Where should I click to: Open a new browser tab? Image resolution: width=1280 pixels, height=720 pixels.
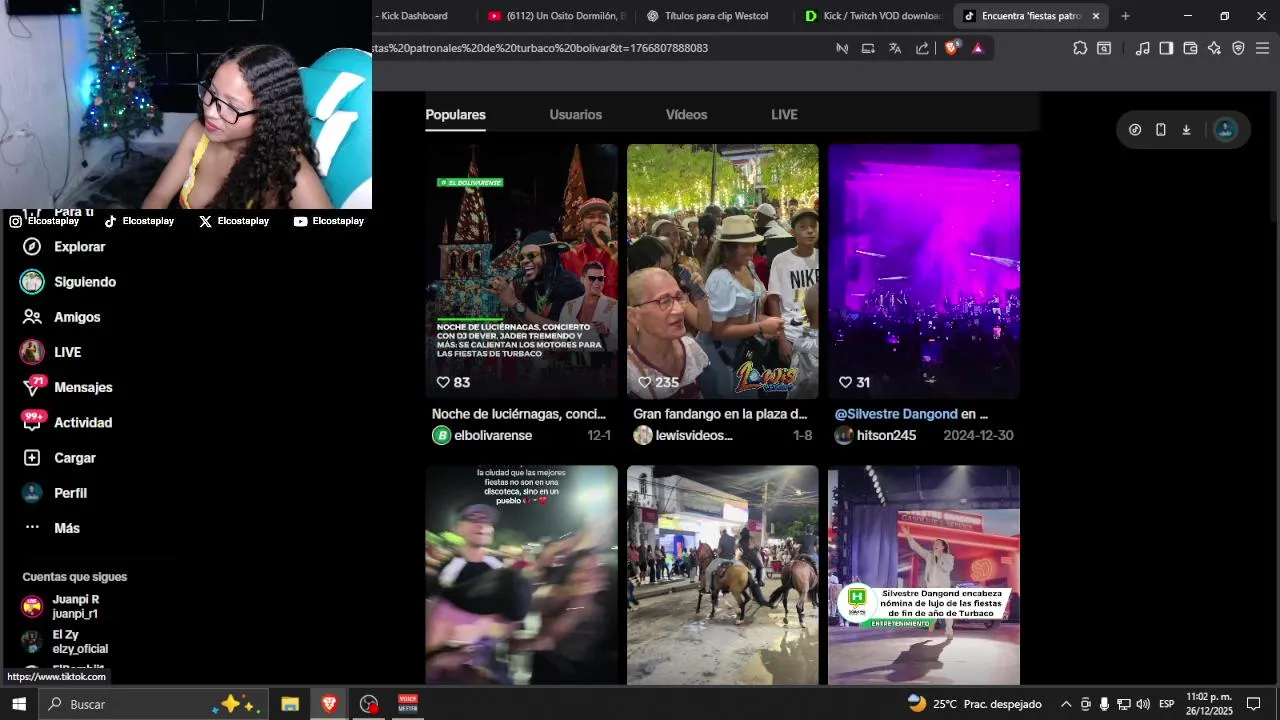(x=1125, y=16)
